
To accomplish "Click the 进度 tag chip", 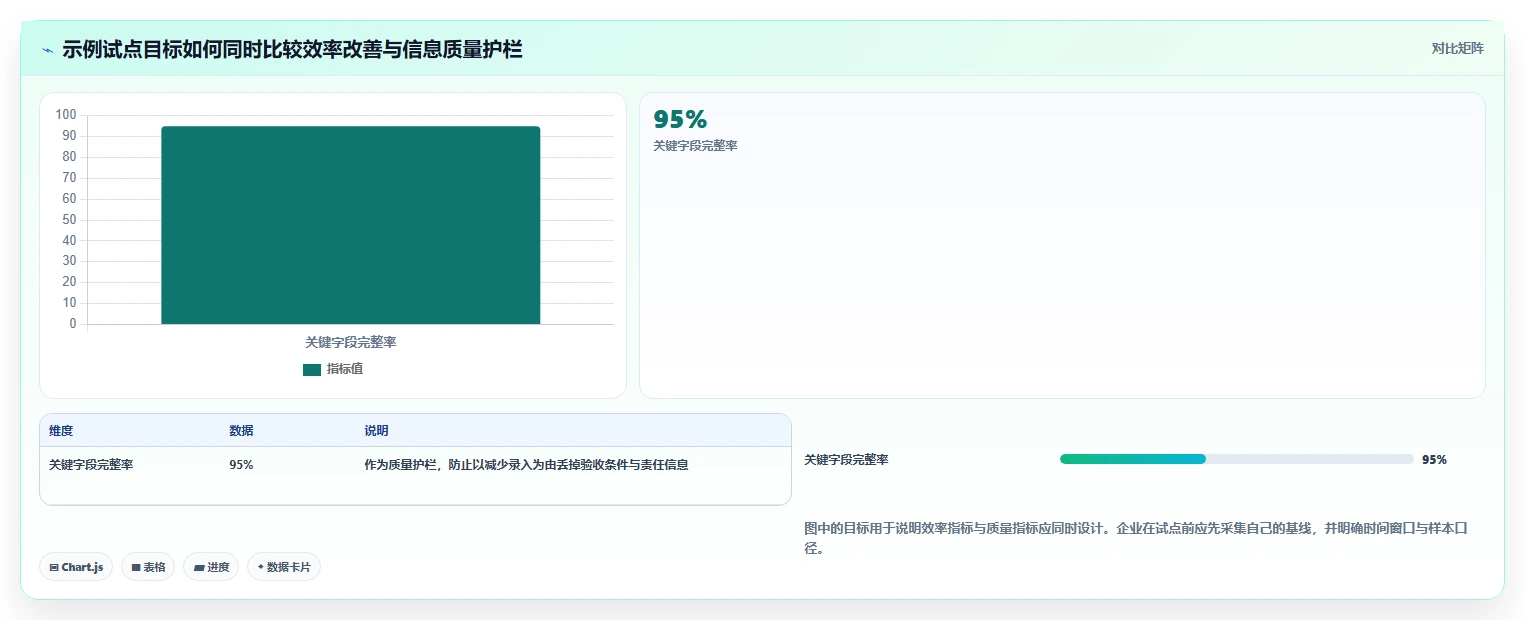I will click(211, 567).
